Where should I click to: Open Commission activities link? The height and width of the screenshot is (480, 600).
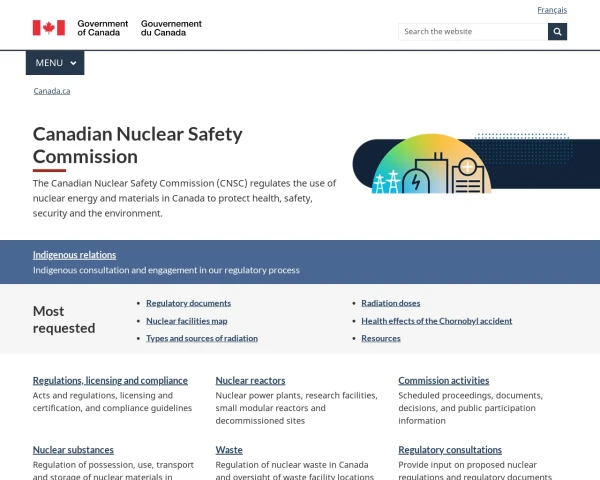coord(443,380)
